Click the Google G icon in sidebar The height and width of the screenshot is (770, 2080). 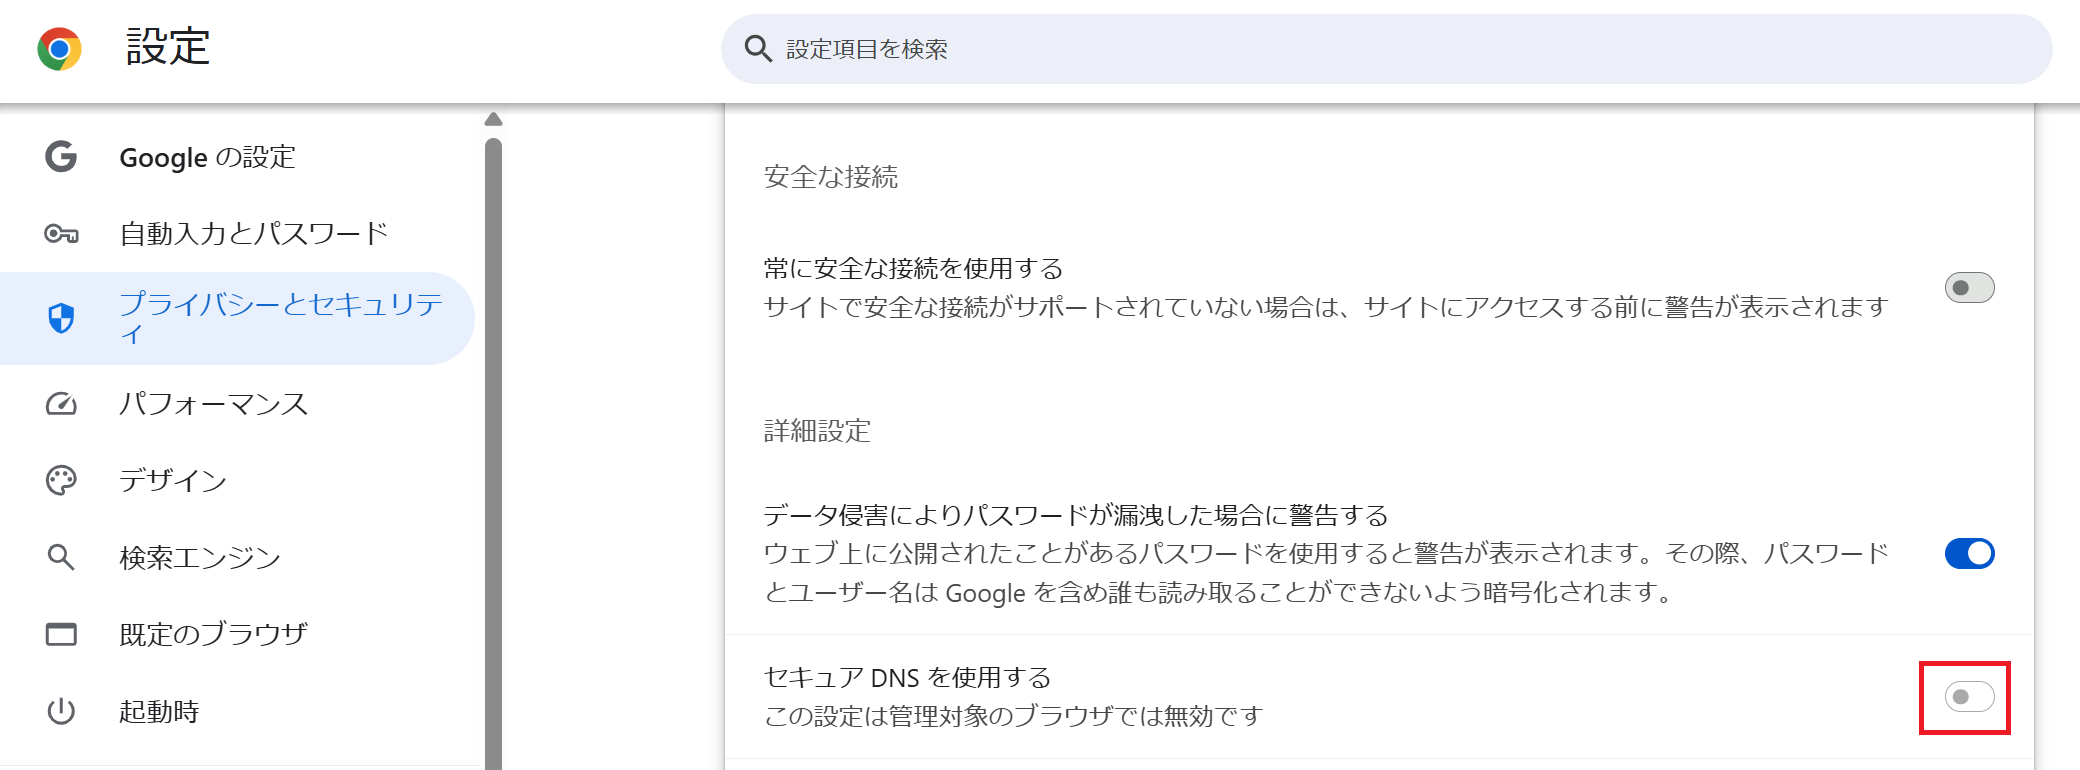tap(61, 157)
